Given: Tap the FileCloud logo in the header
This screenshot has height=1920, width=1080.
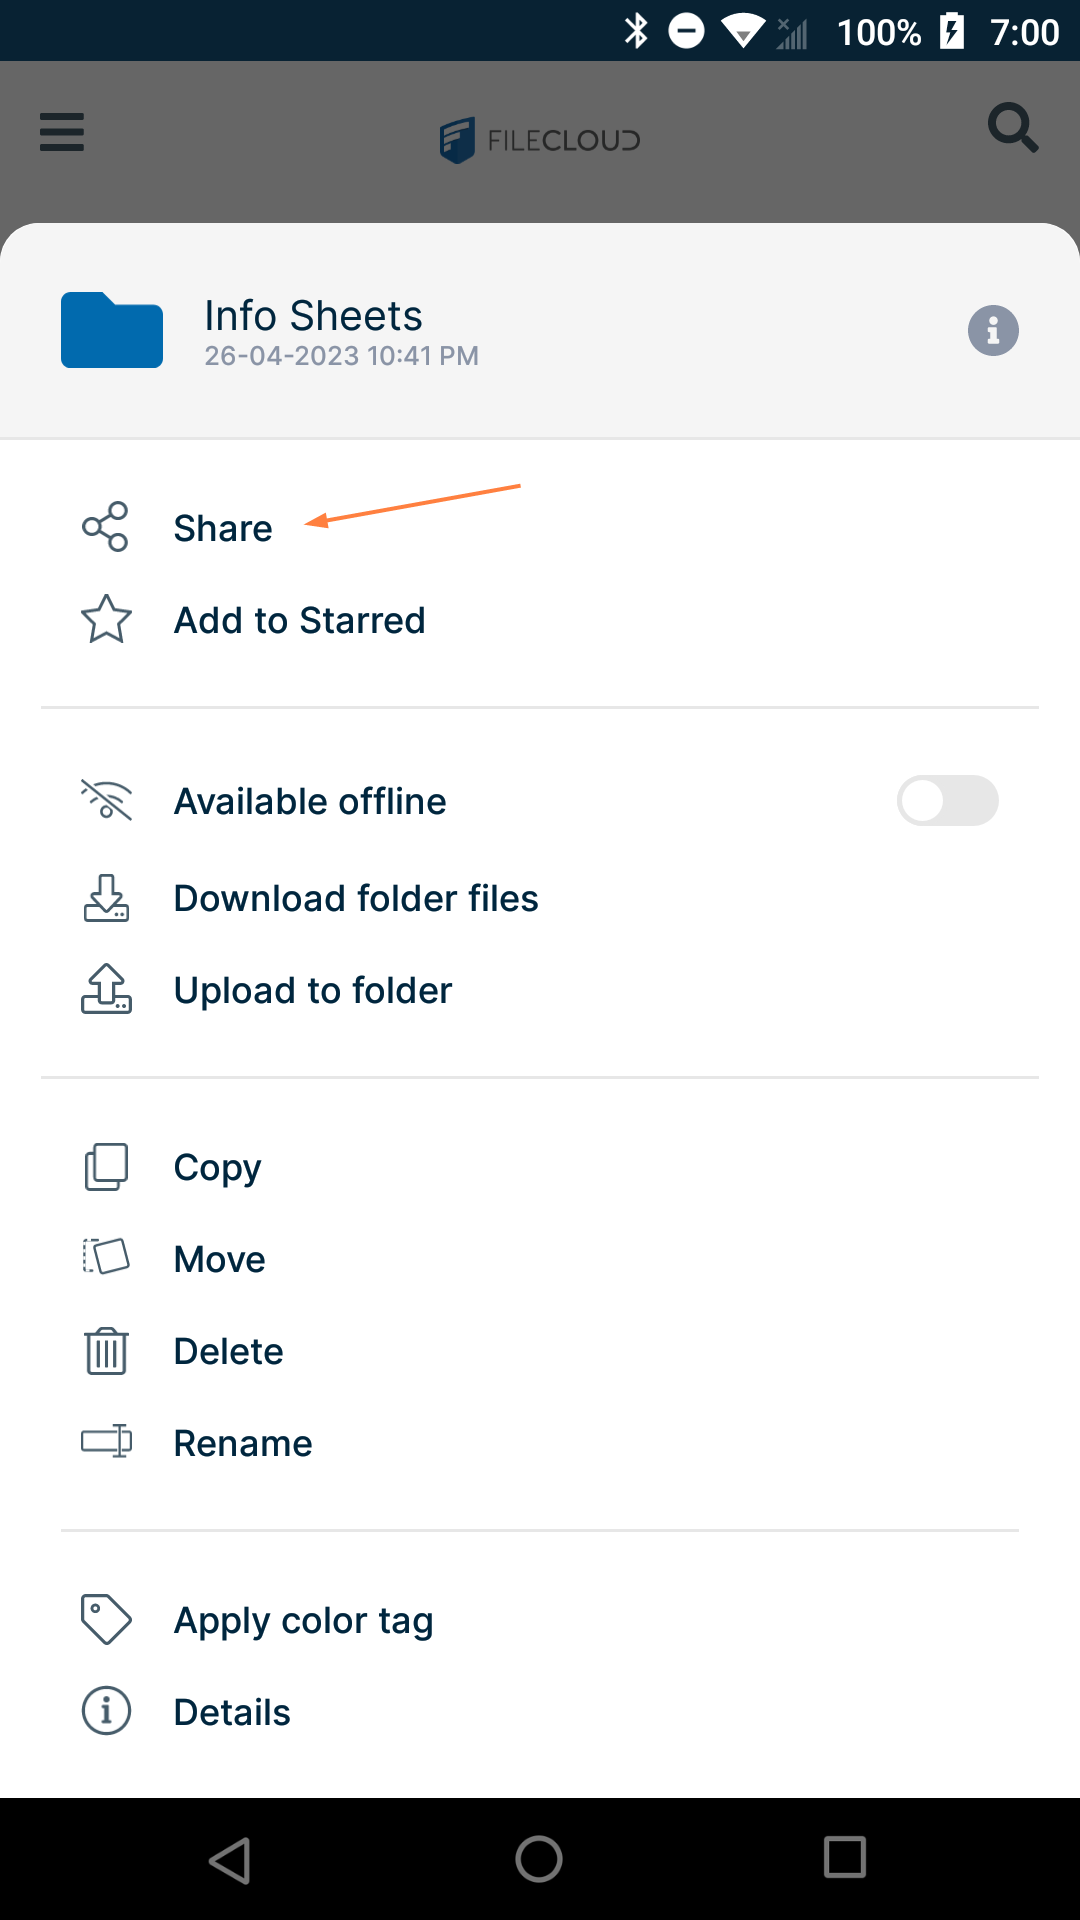Looking at the screenshot, I should pyautogui.click(x=540, y=140).
